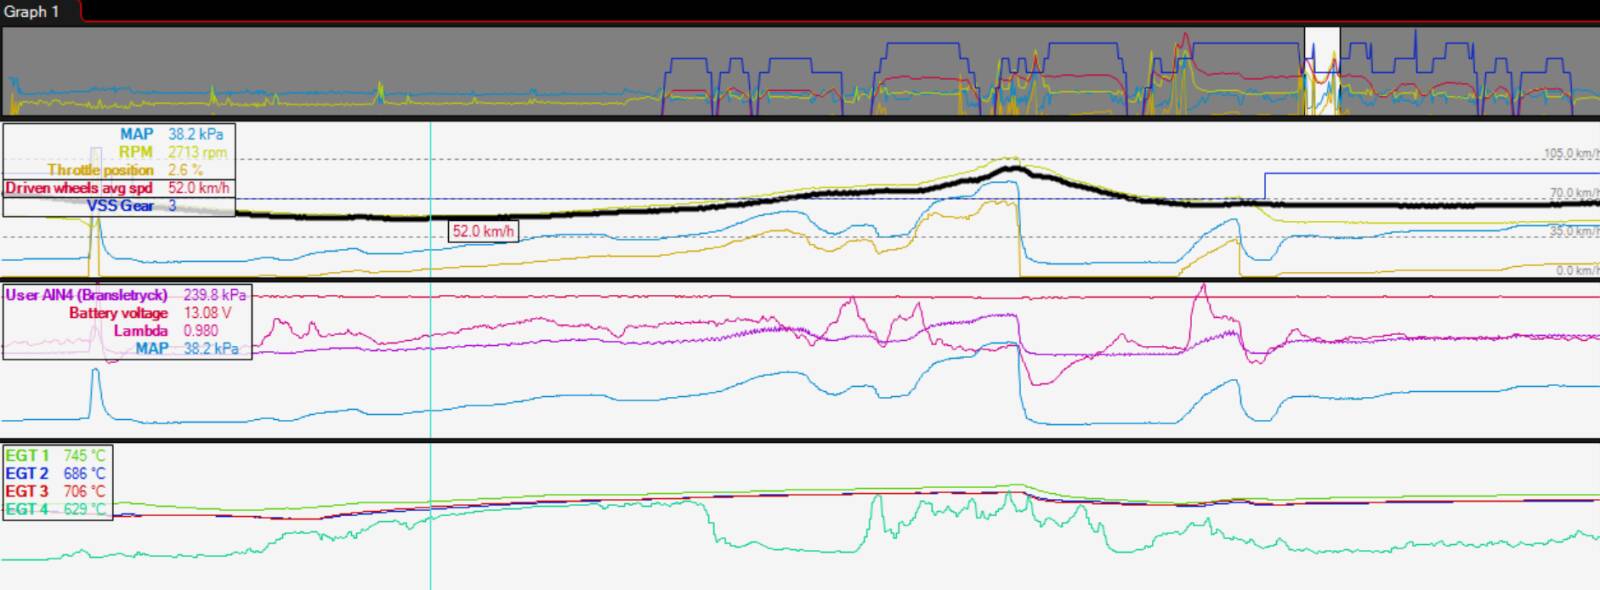Click the Throttle position legend entry
The width and height of the screenshot is (1600, 590).
100,170
